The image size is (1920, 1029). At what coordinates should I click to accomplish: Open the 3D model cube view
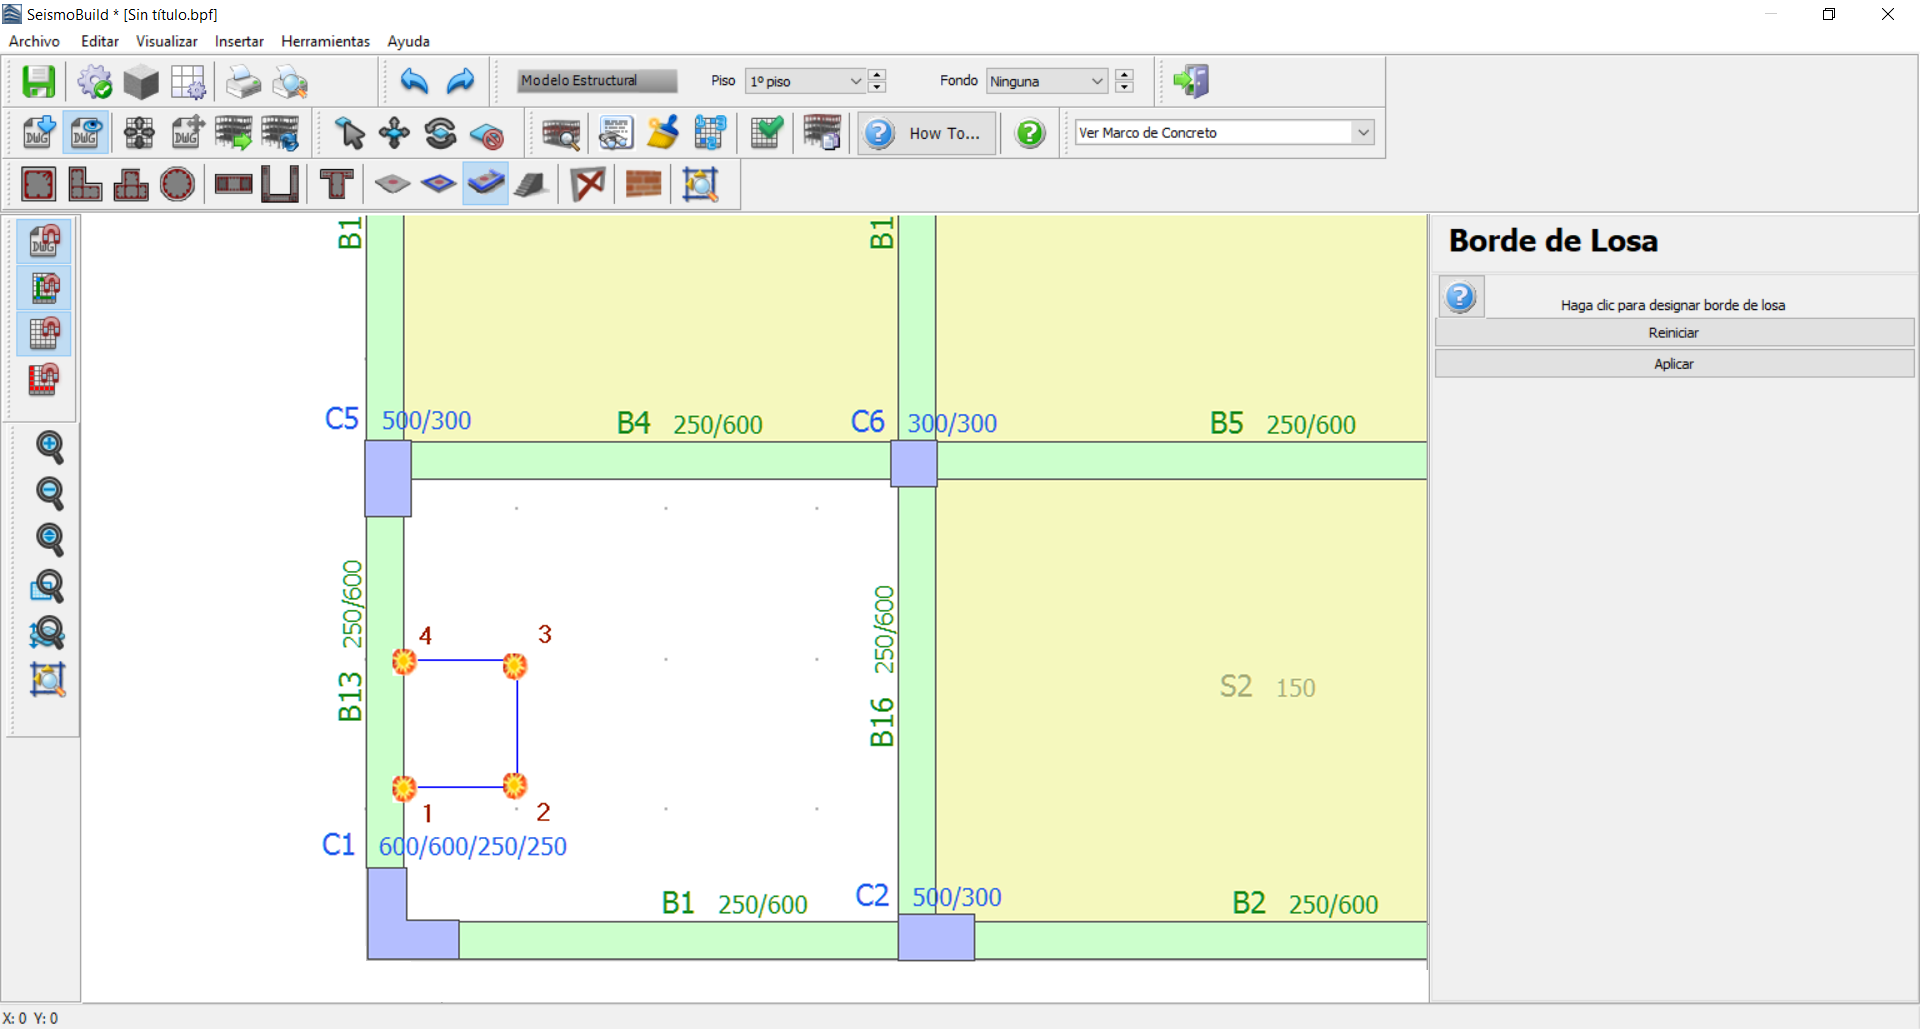pyautogui.click(x=141, y=81)
